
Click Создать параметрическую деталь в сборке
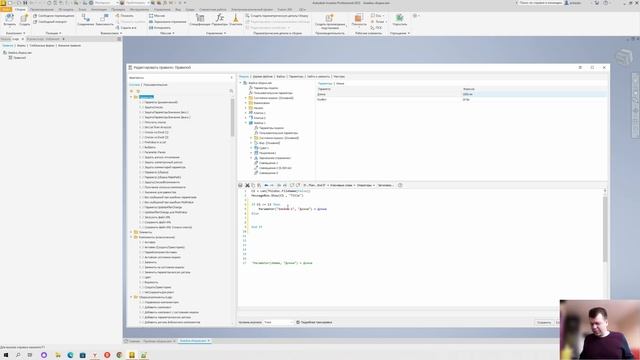pyautogui.click(x=277, y=16)
